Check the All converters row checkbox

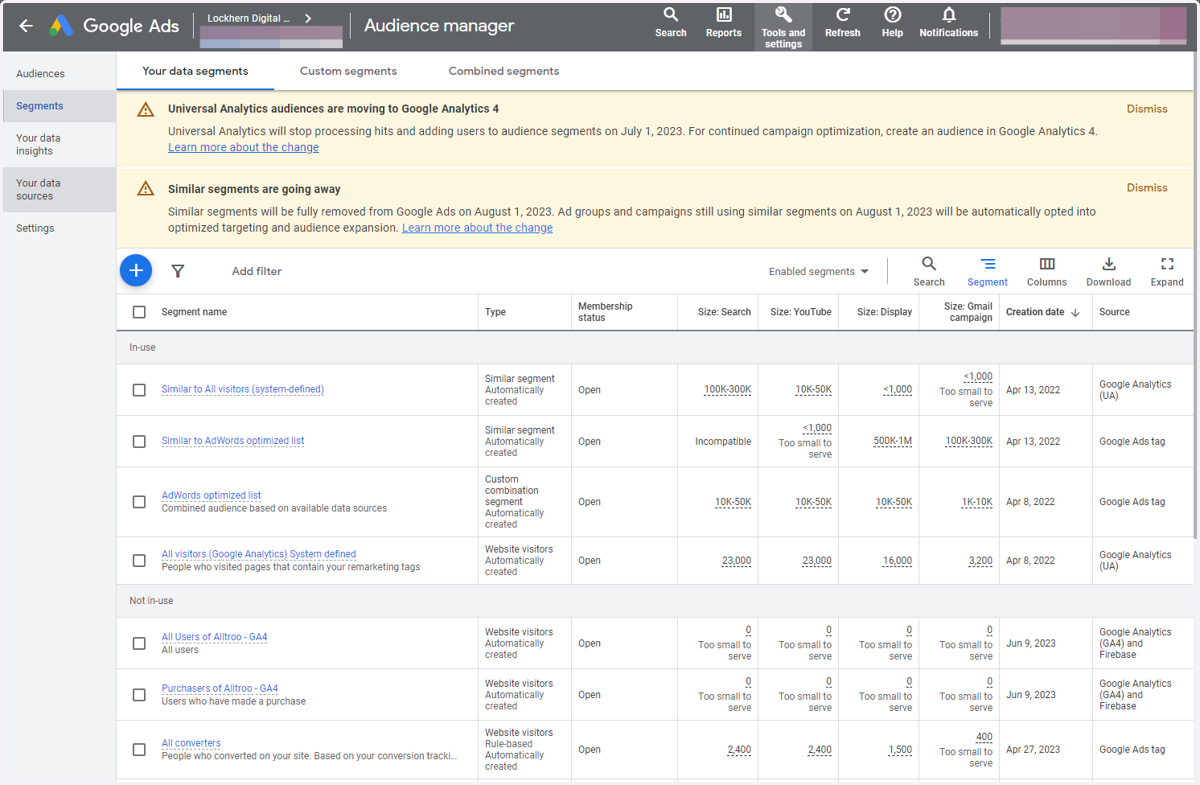coord(139,750)
